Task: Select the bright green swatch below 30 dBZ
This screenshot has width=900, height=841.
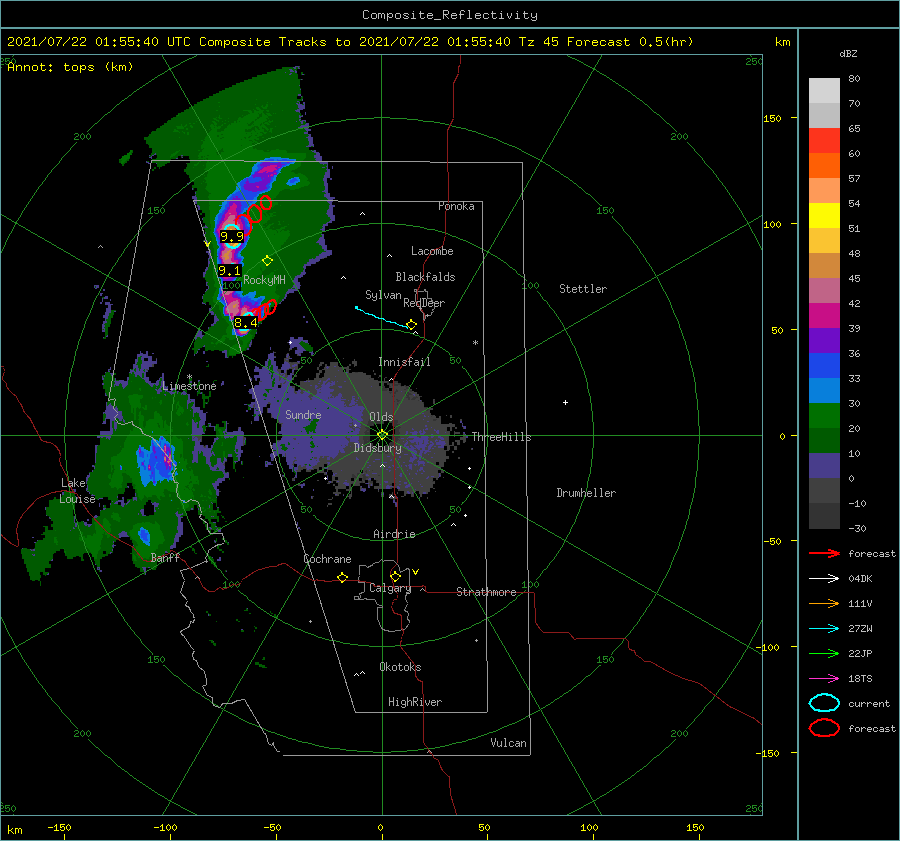Action: coord(824,416)
